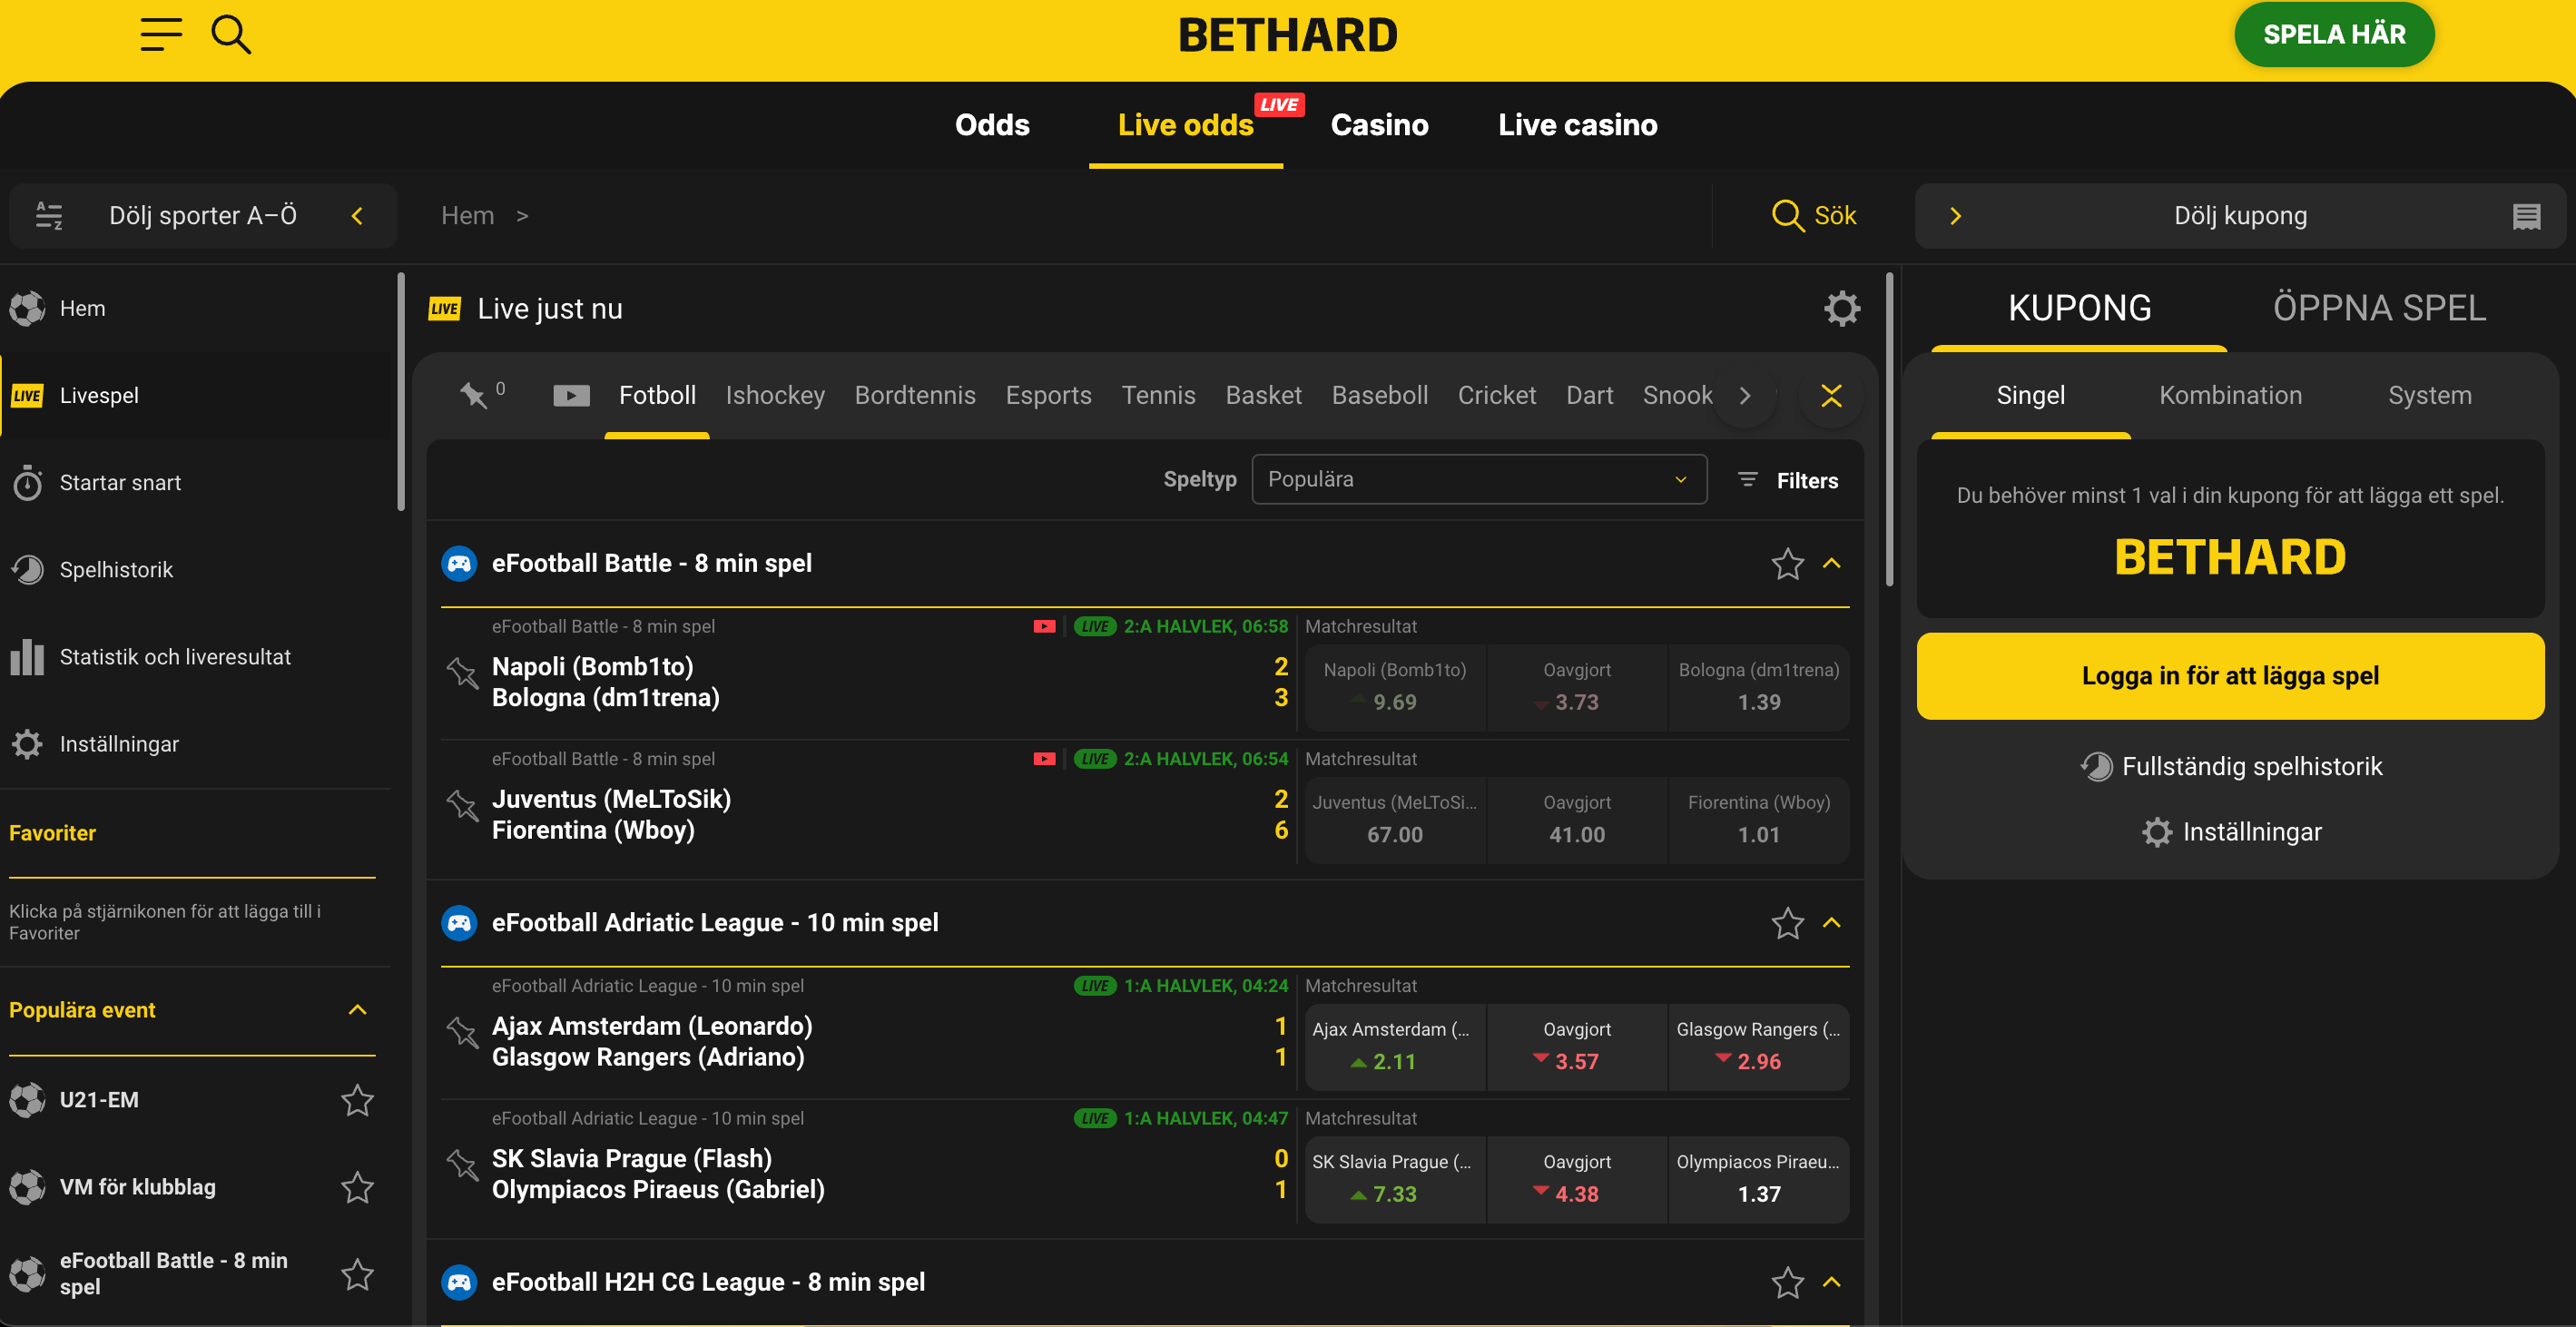Click the Sök search button
The image size is (2576, 1327).
1813,215
